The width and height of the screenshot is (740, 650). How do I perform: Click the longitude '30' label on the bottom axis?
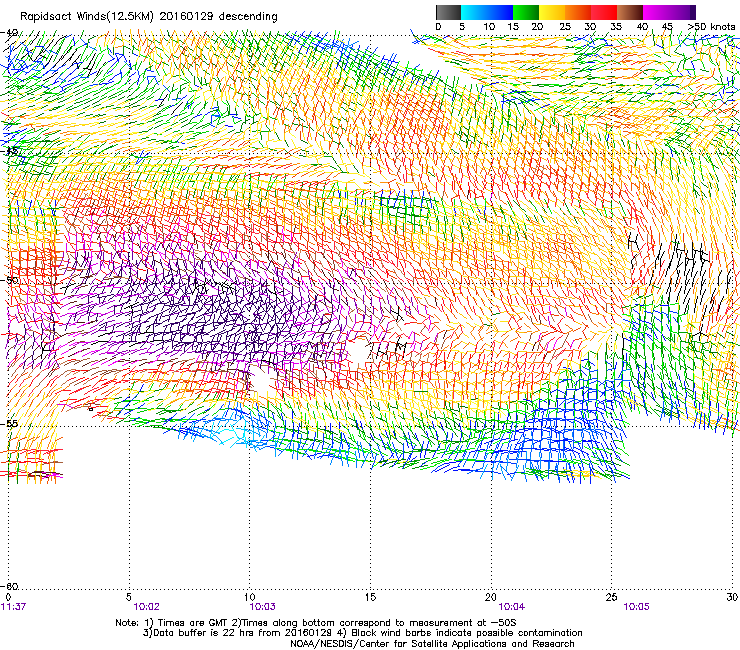[x=732, y=597]
